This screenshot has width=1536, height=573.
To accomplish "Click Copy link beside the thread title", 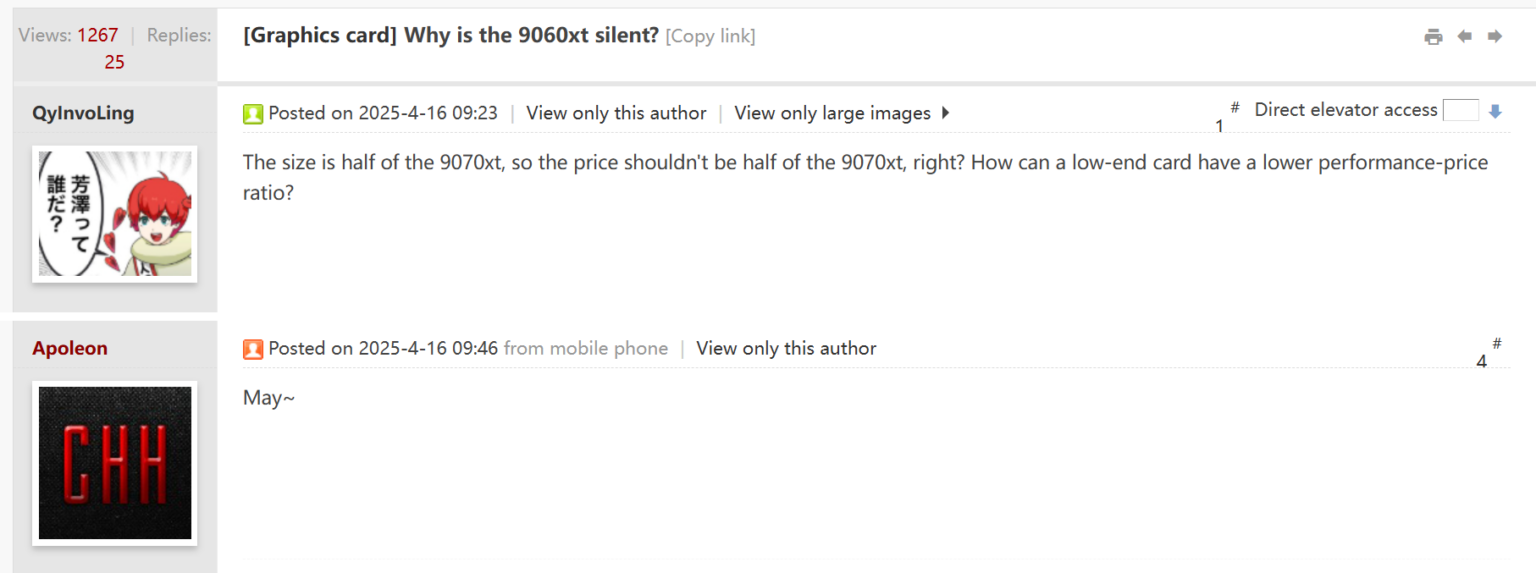I will click(x=710, y=36).
